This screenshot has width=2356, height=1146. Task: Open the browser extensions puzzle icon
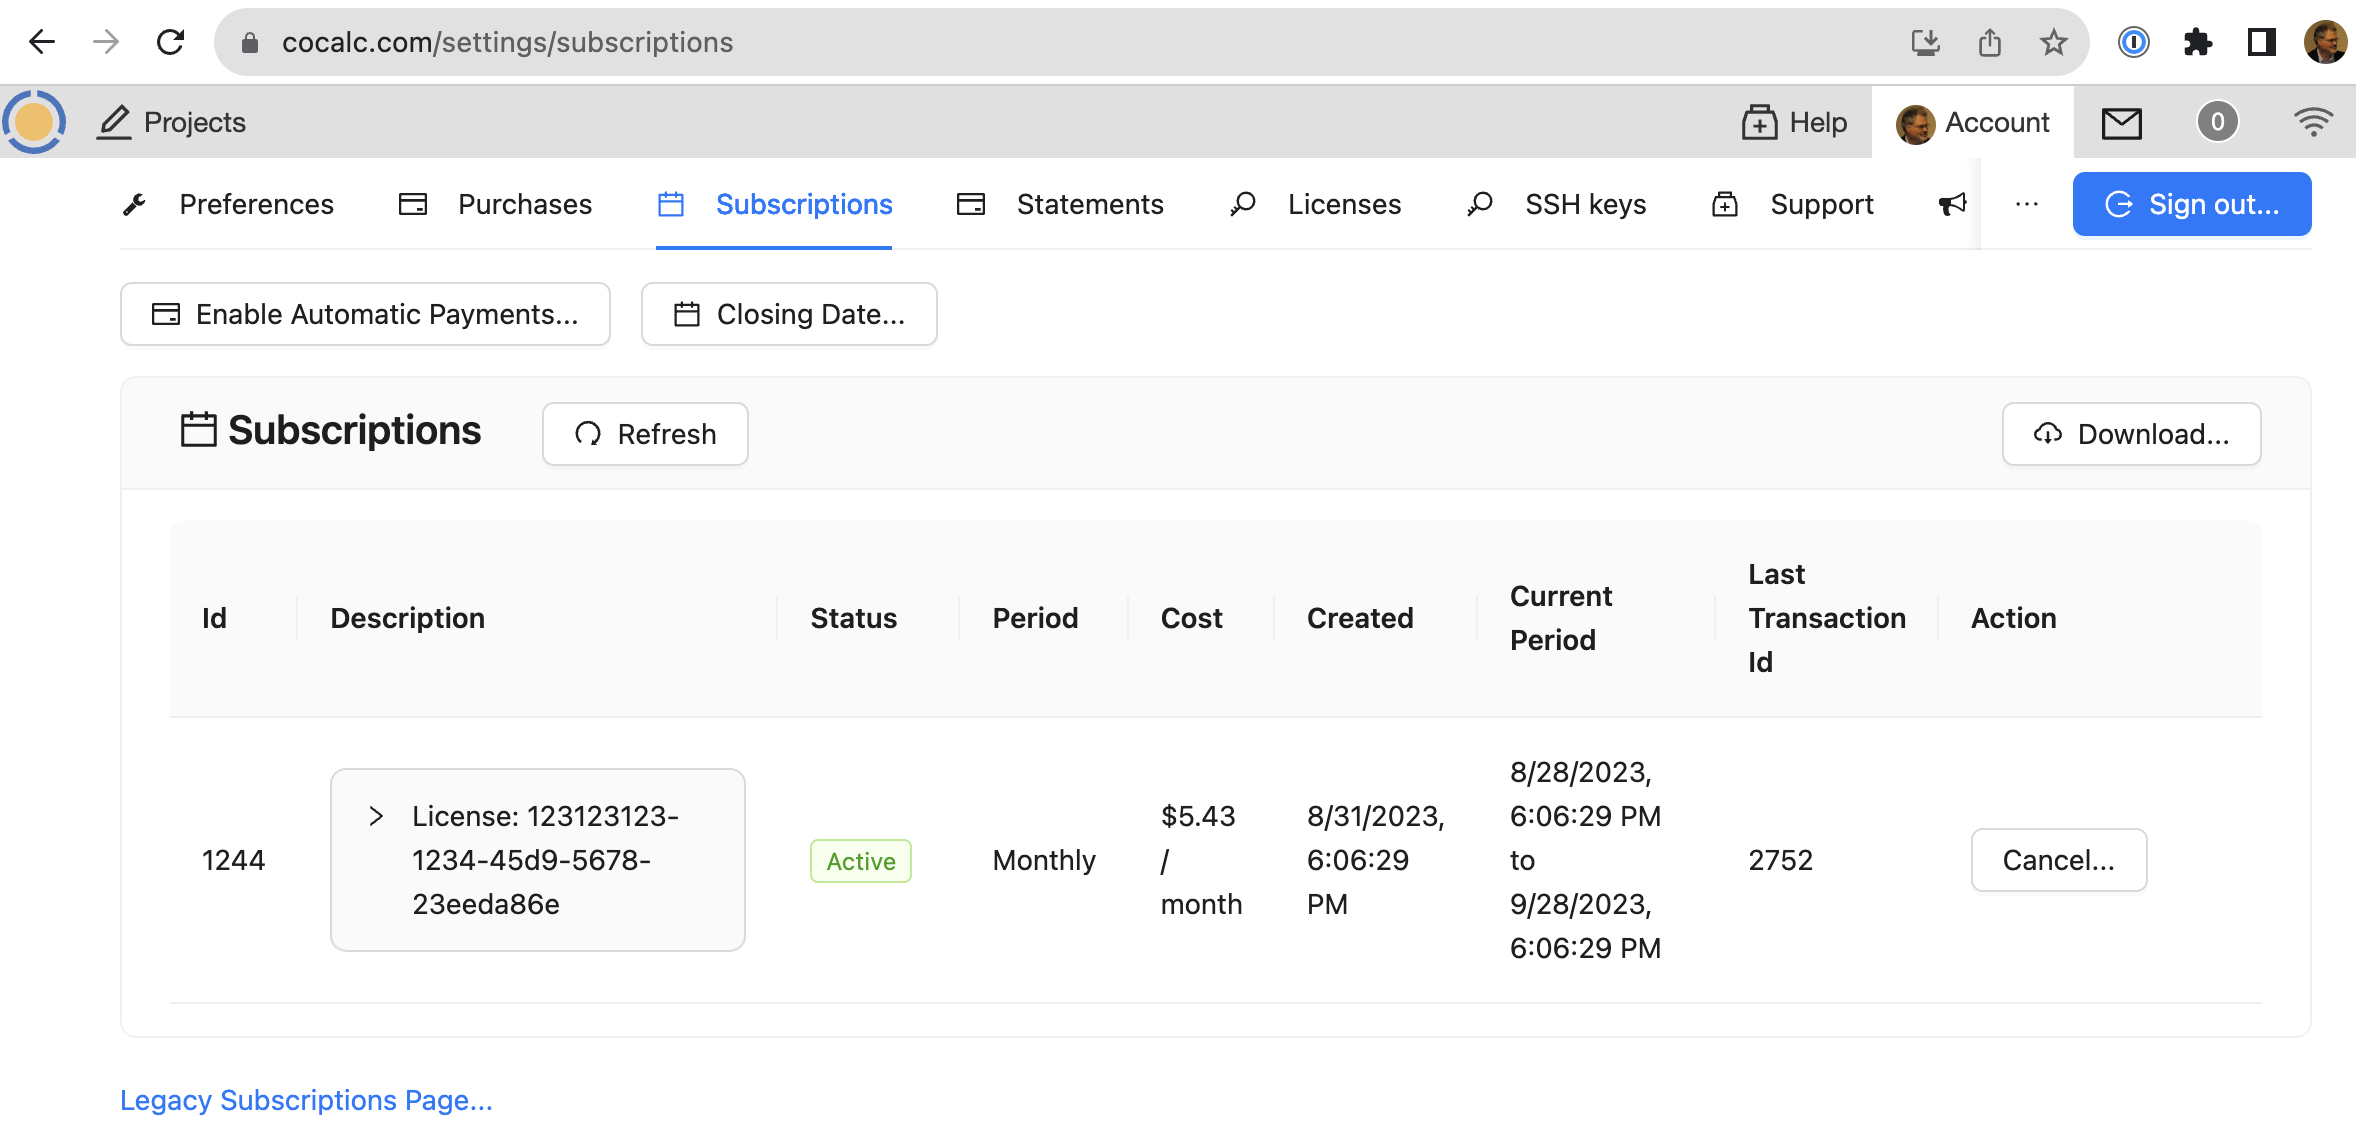(2197, 42)
